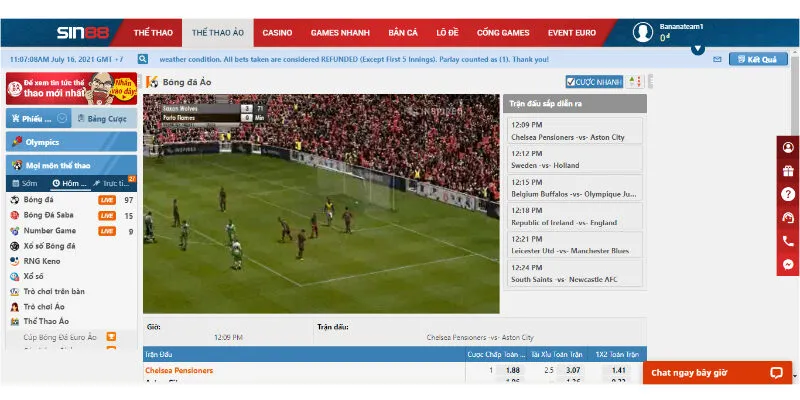Open Xổ số Bóng đá row

[x=71, y=246]
